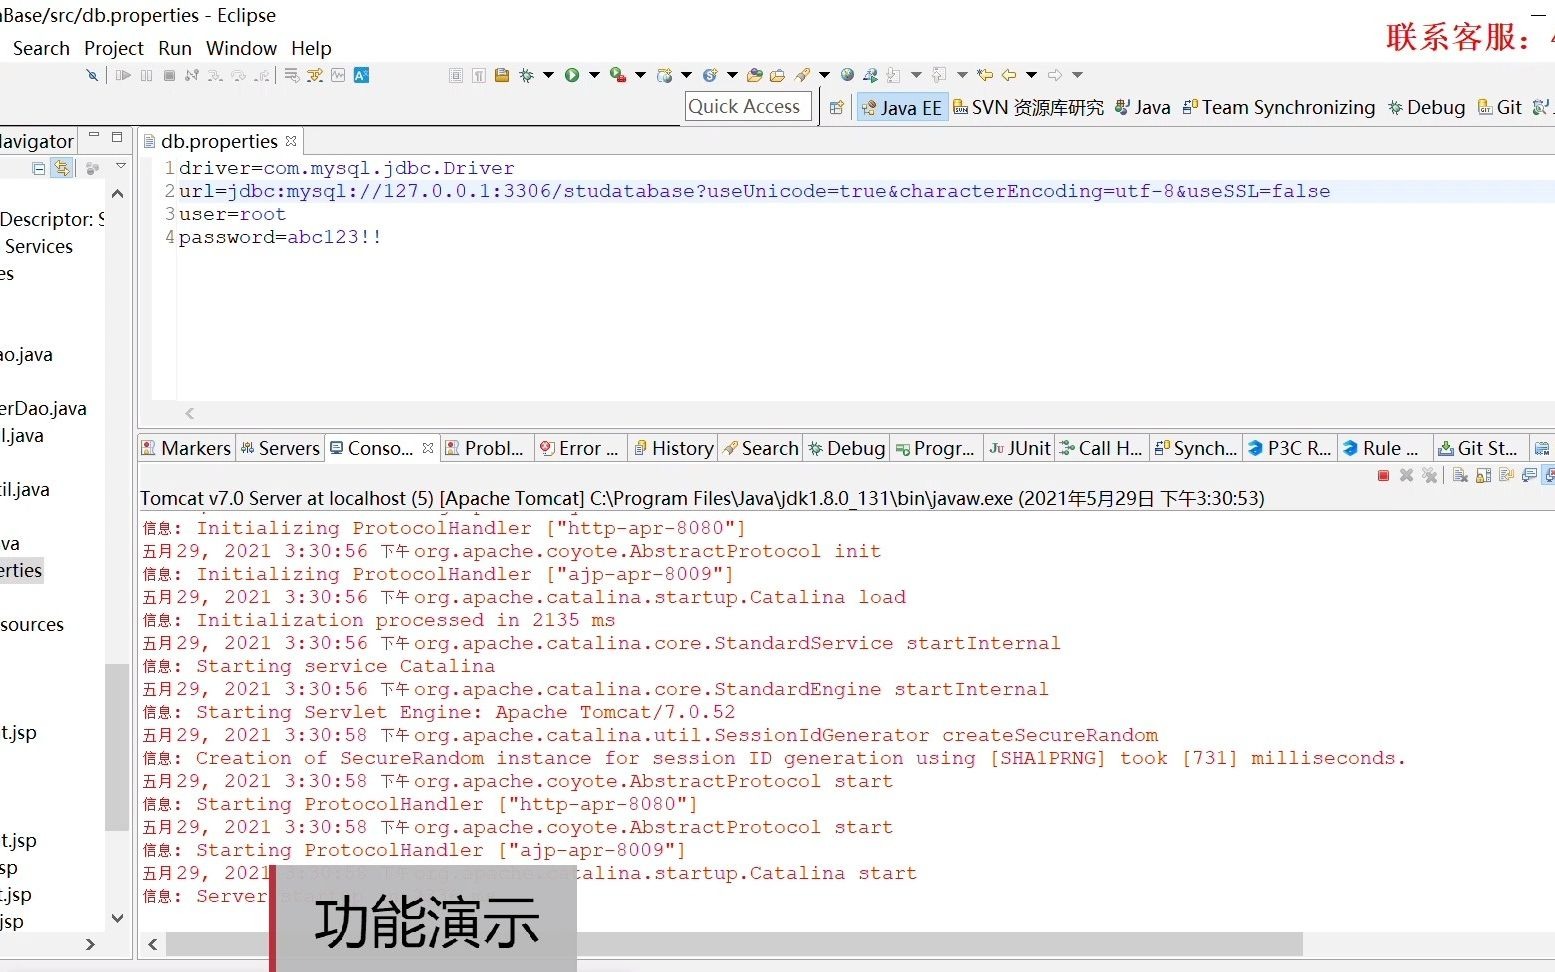Viewport: 1555px width, 972px height.
Task: Launch debug mode with the bug icon
Action: (525, 75)
